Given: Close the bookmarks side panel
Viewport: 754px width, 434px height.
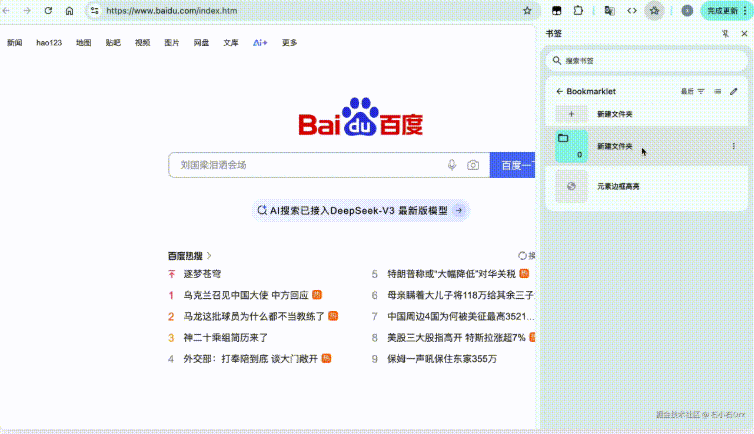Looking at the screenshot, I should 744,34.
